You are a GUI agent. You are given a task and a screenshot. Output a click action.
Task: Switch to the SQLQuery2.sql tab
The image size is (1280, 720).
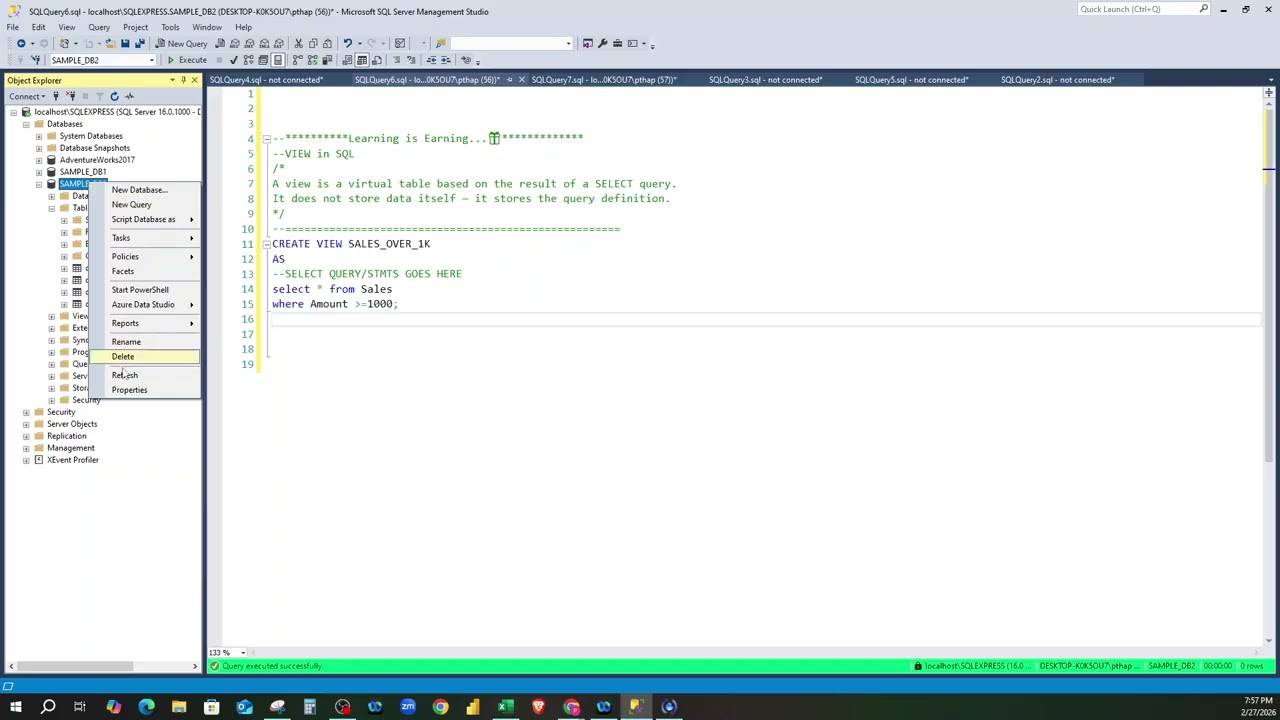point(1057,80)
